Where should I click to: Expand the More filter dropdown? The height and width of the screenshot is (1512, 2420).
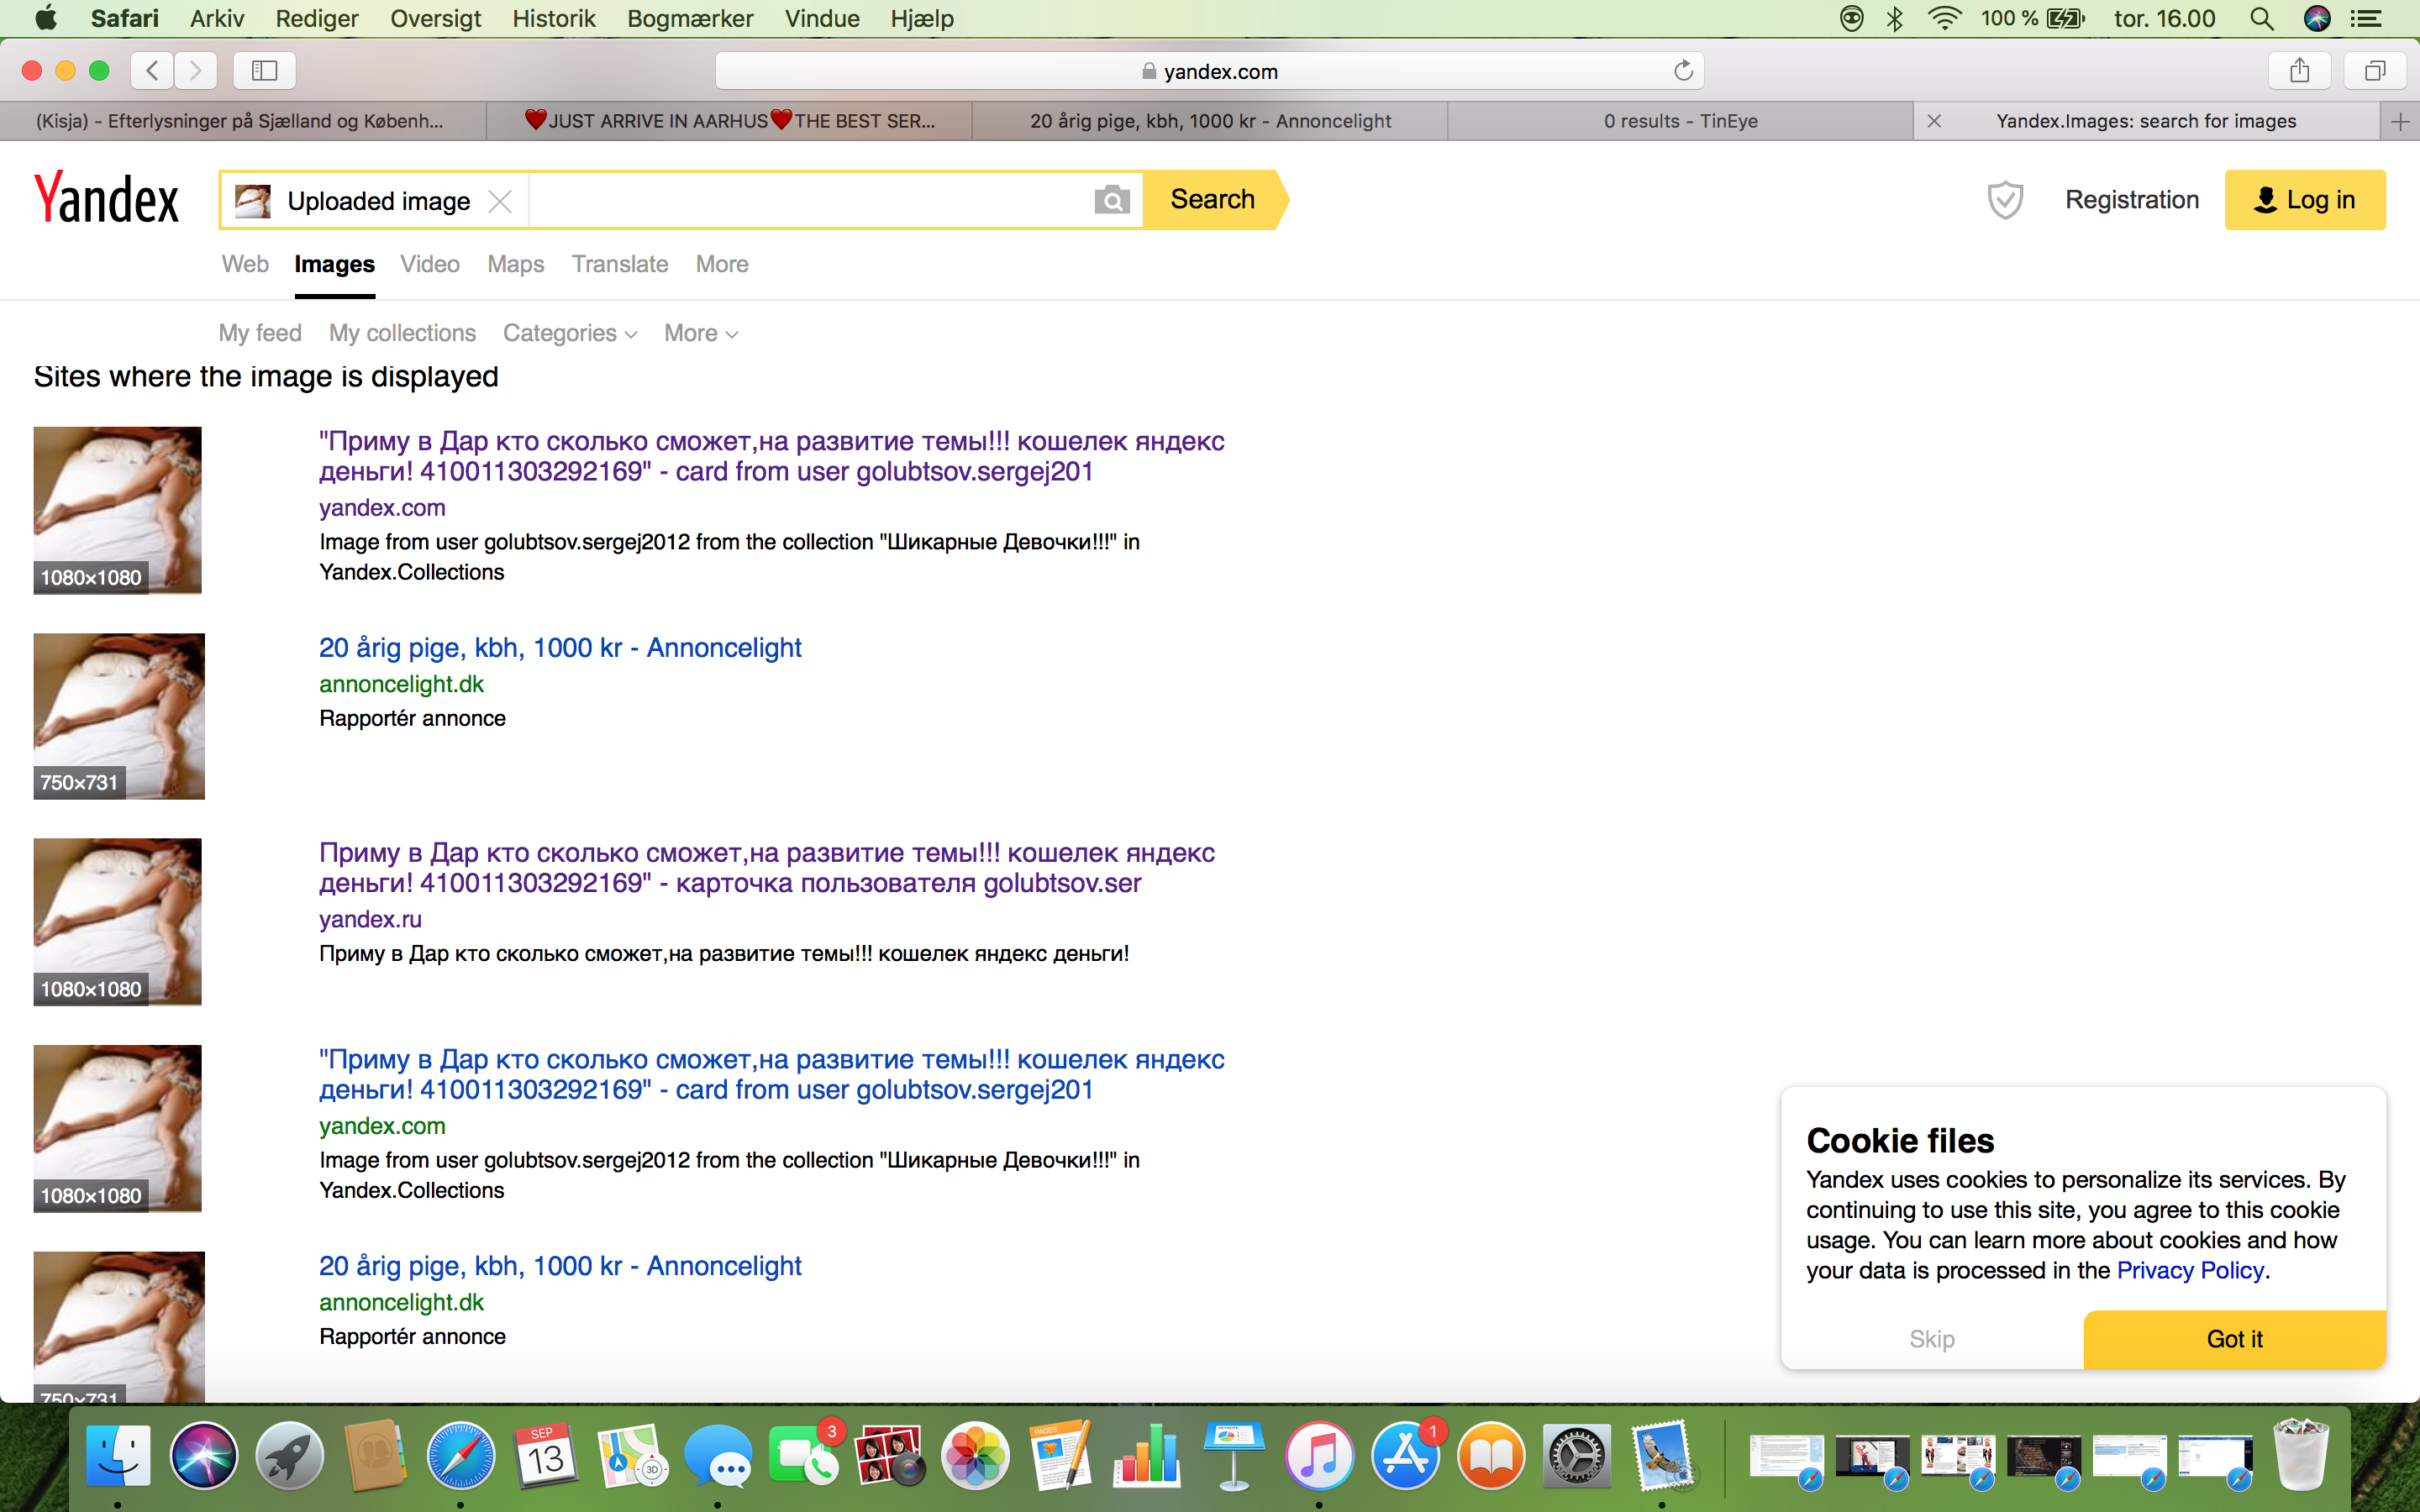[x=701, y=333]
